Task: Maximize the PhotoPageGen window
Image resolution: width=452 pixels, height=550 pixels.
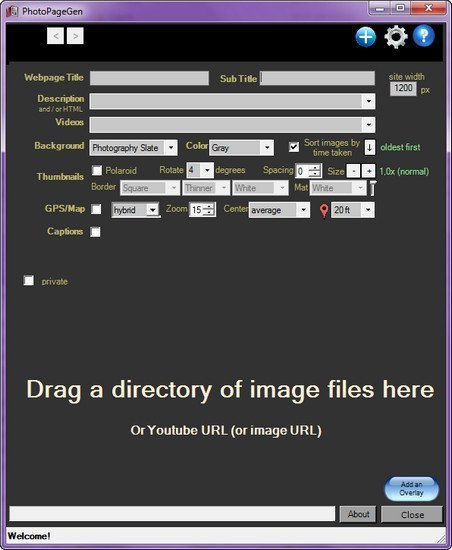Action: click(400, 8)
